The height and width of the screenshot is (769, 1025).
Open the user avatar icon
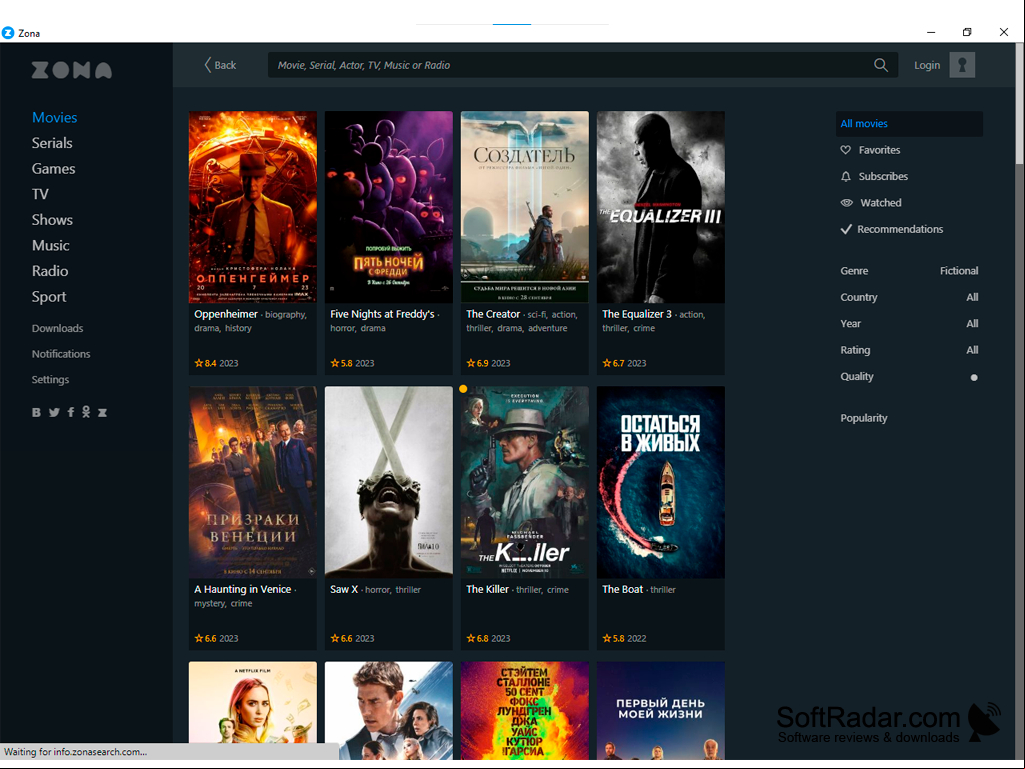[962, 65]
